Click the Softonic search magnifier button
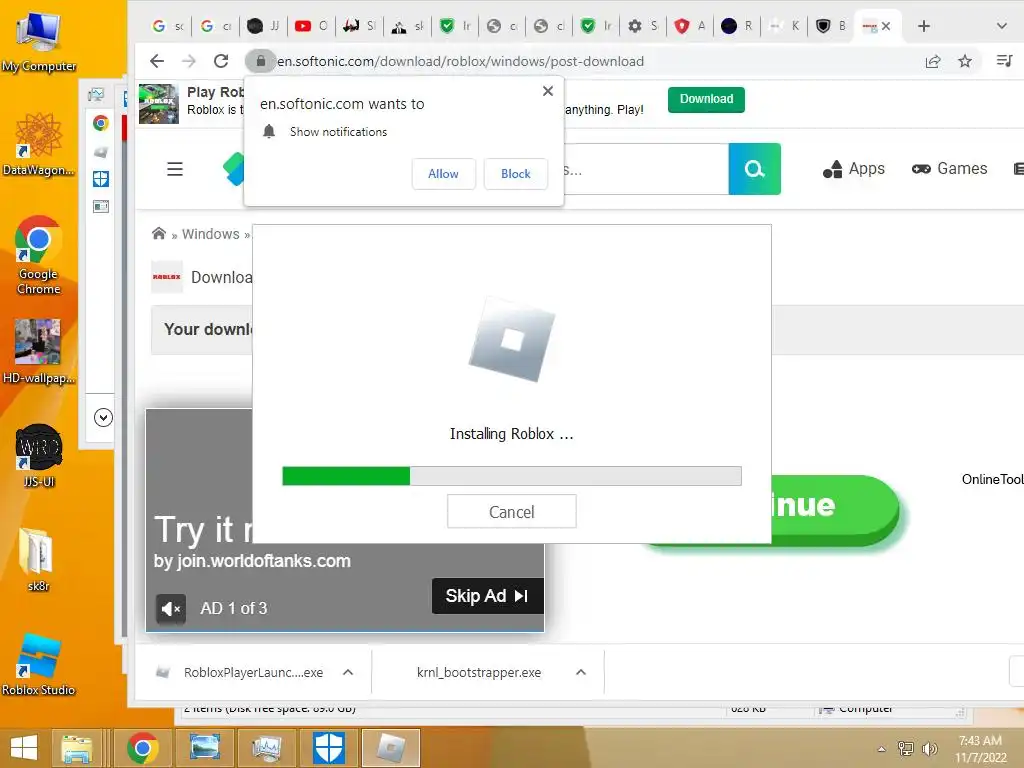 [x=754, y=169]
